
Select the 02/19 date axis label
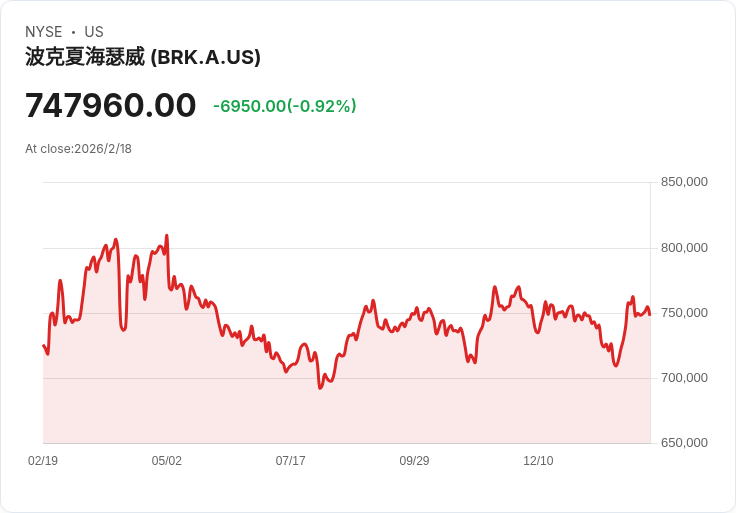(x=43, y=461)
